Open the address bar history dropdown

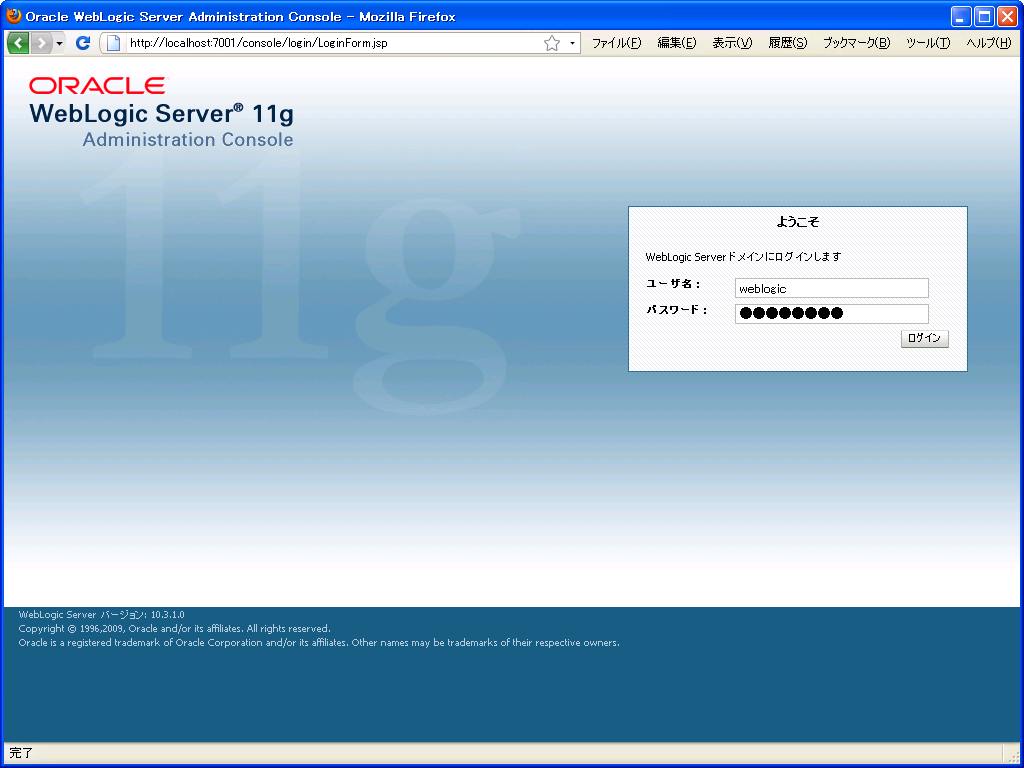[572, 43]
